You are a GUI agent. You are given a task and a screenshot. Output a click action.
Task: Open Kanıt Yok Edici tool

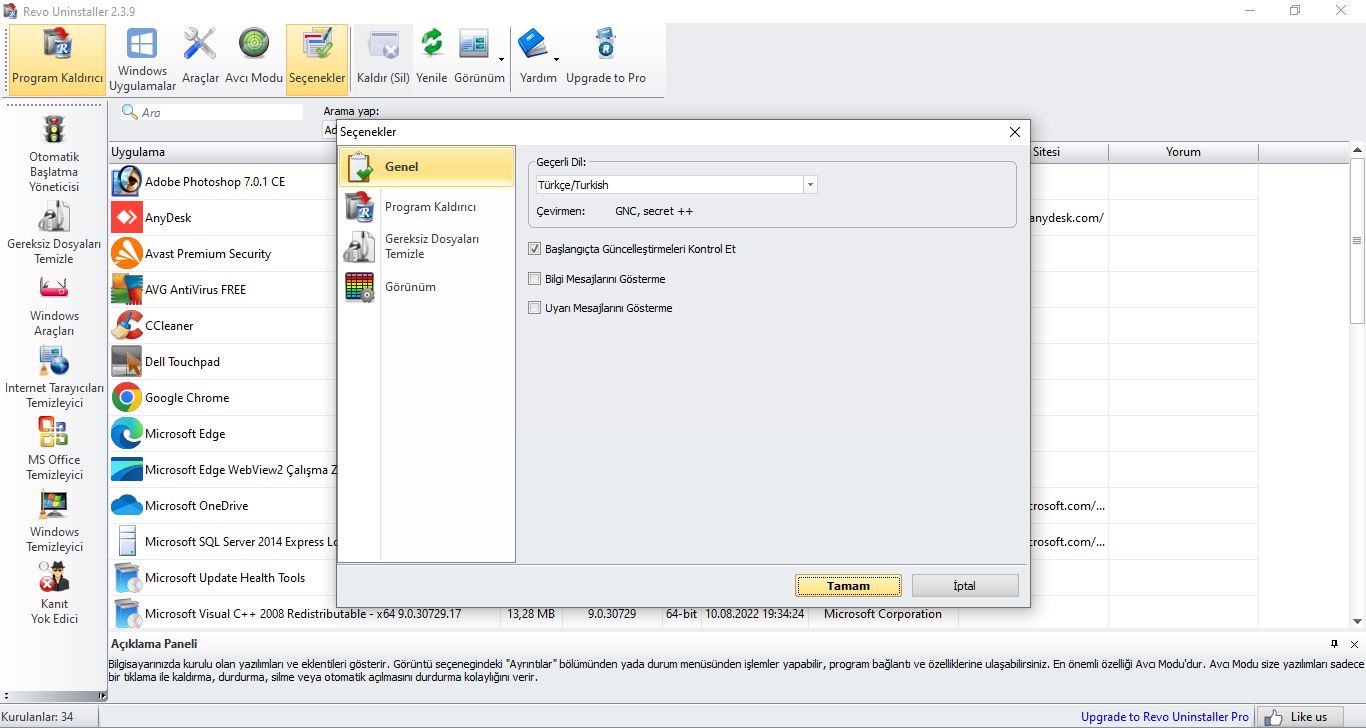pyautogui.click(x=54, y=593)
